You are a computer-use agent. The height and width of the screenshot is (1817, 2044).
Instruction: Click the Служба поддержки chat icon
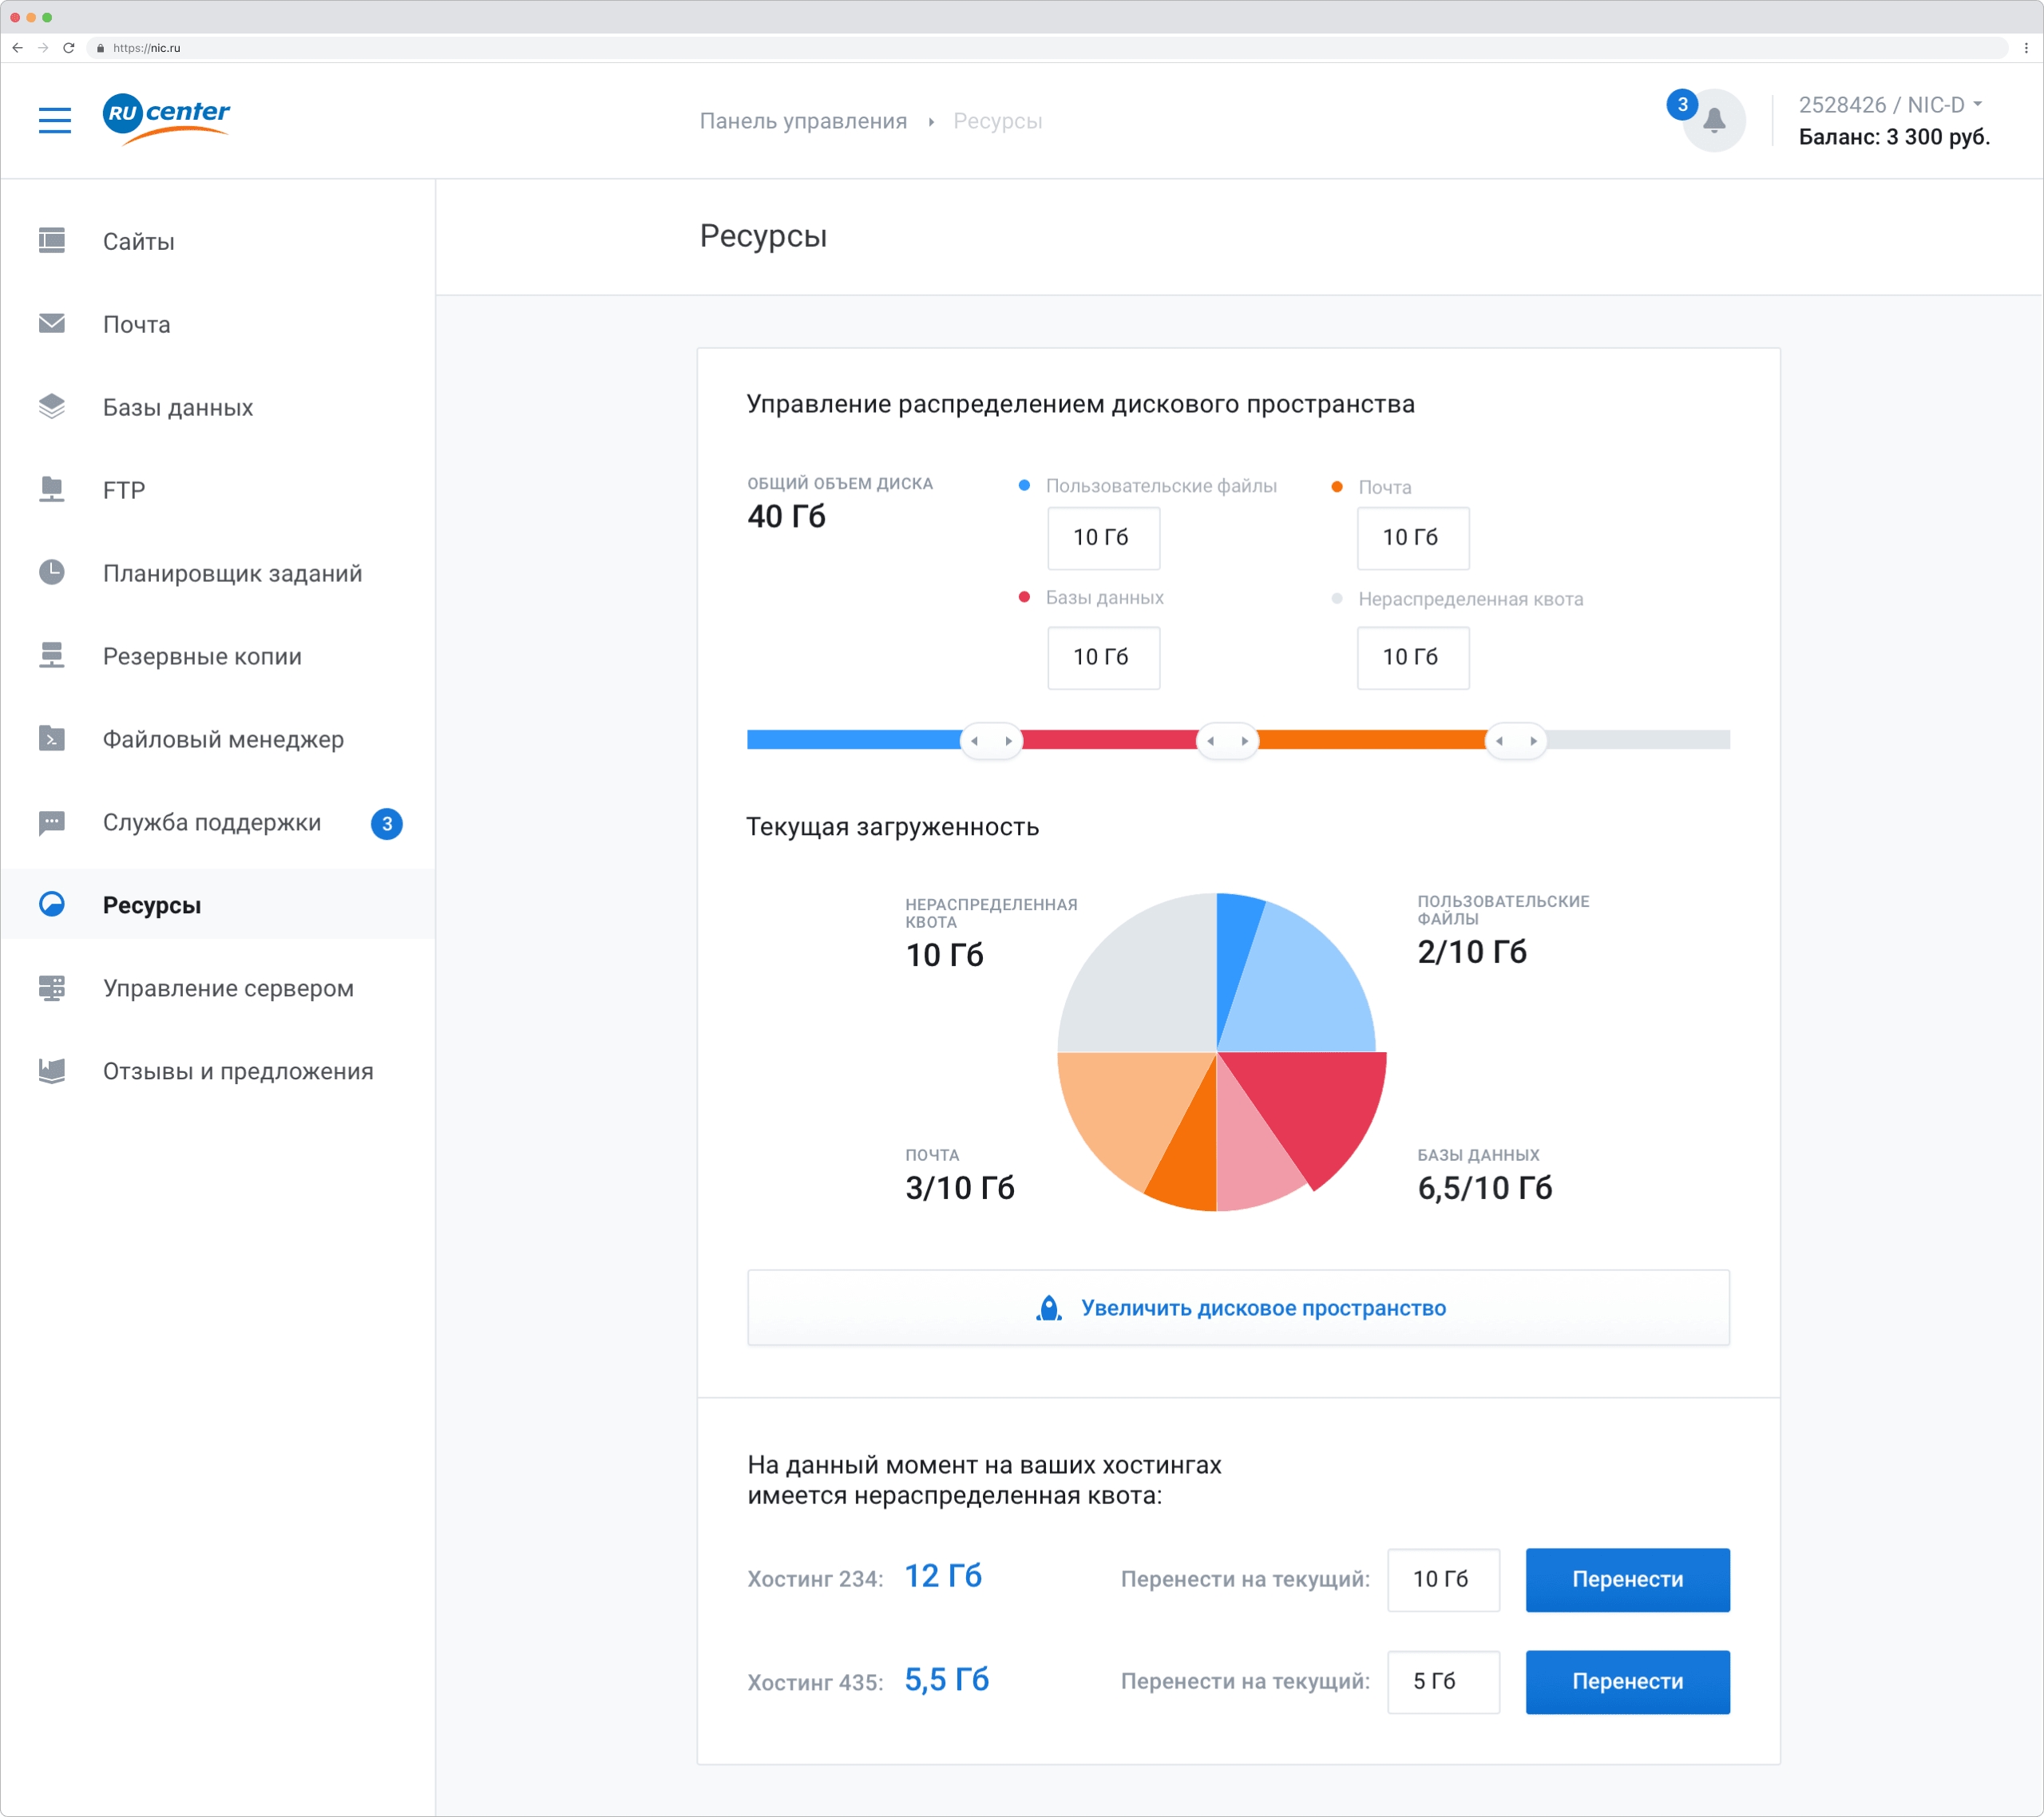tap(52, 822)
